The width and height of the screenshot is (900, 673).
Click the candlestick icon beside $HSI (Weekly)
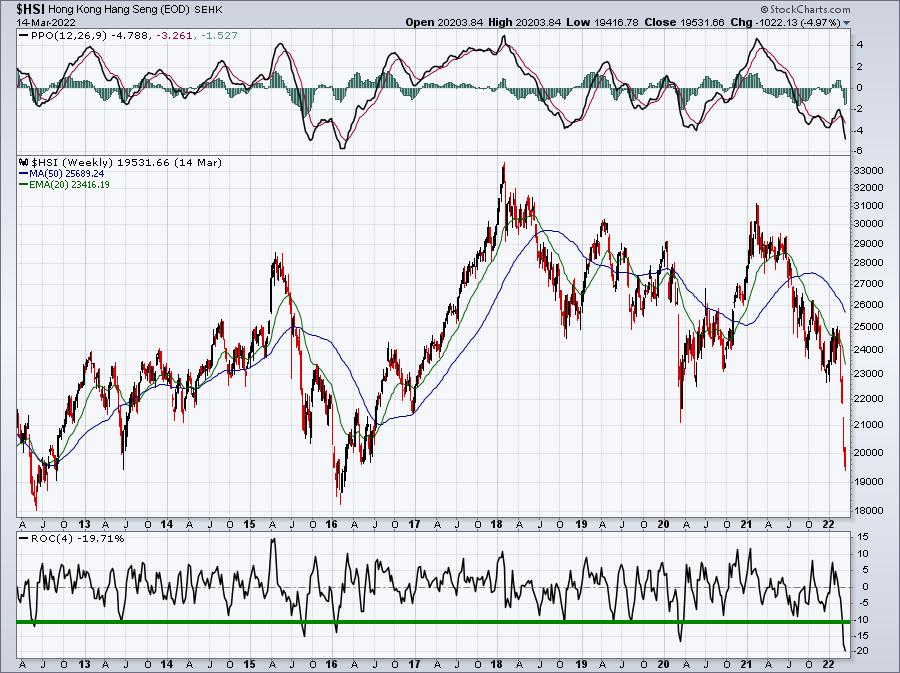pyautogui.click(x=24, y=162)
